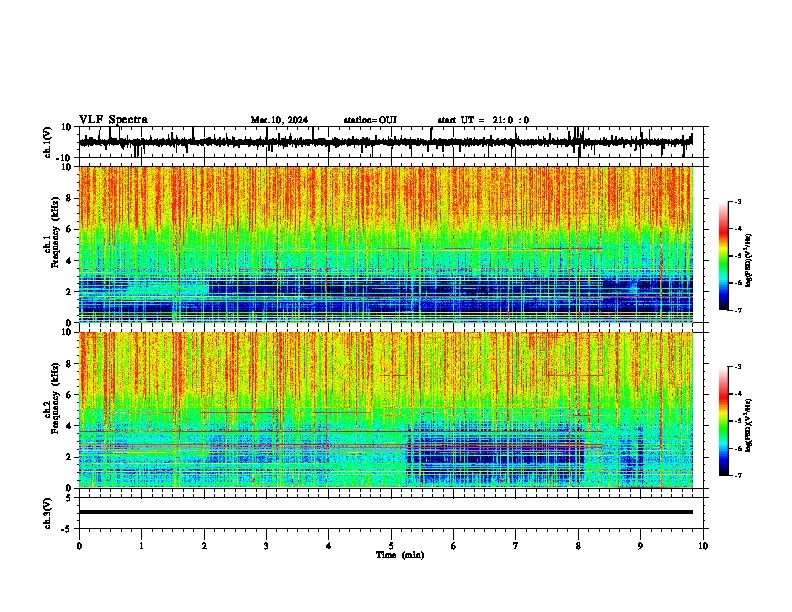Select the "Time (min)" axis title
Image resolution: width=792 pixels, height=612 pixels.
pyautogui.click(x=400, y=555)
